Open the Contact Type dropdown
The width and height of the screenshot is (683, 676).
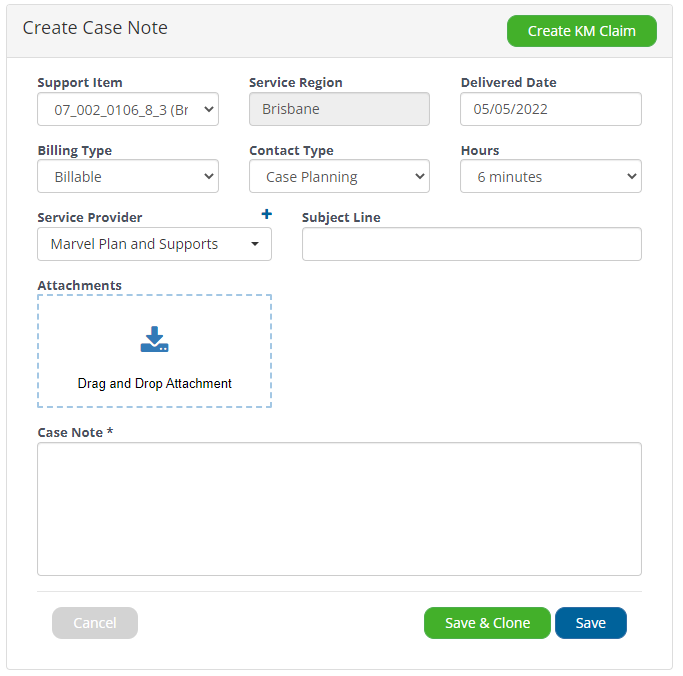coord(339,176)
